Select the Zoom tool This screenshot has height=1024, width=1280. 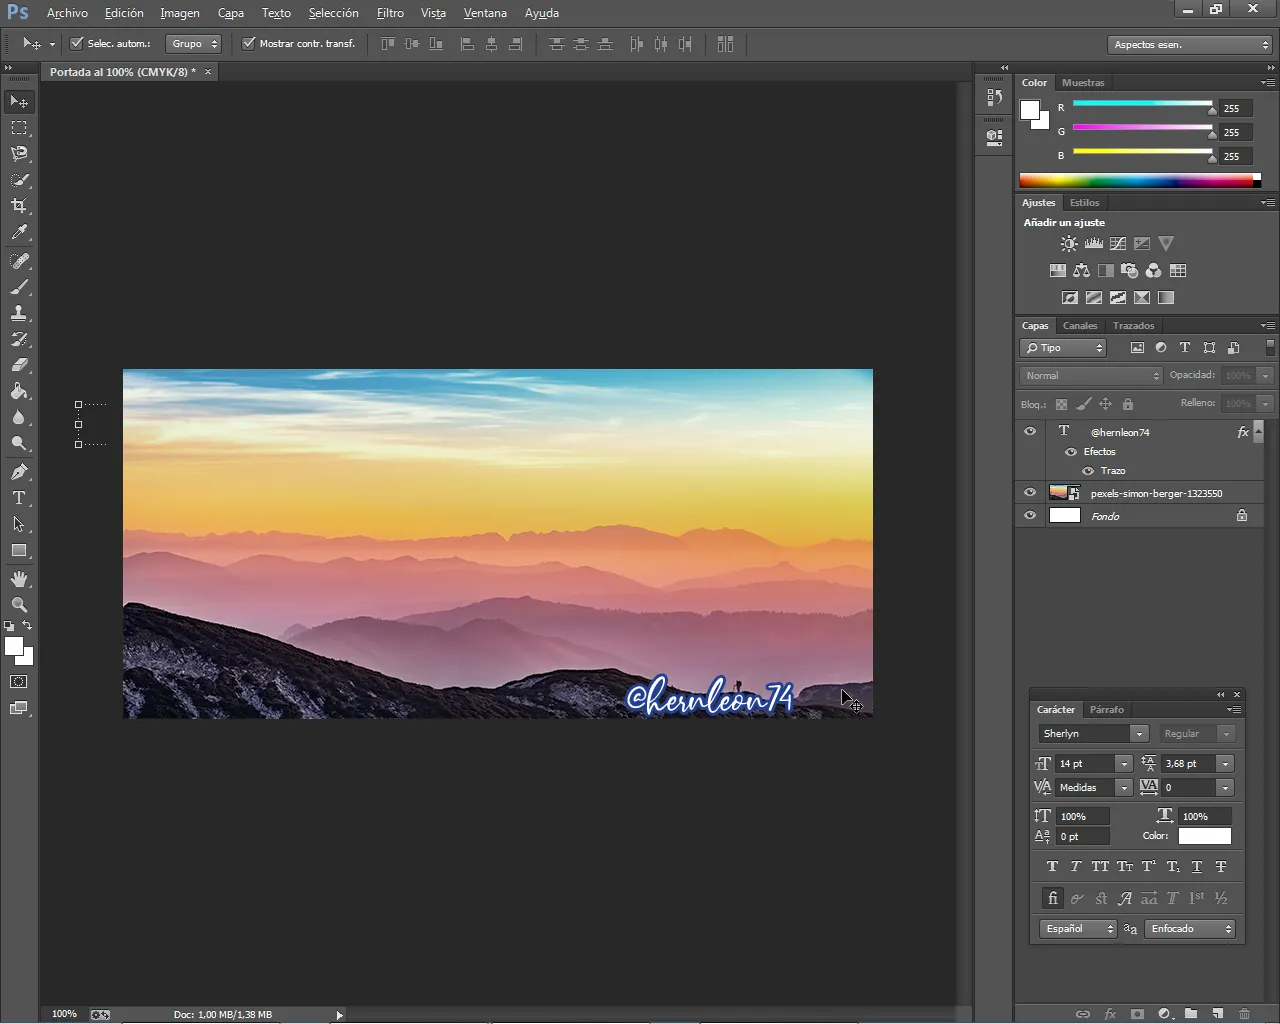(x=19, y=605)
